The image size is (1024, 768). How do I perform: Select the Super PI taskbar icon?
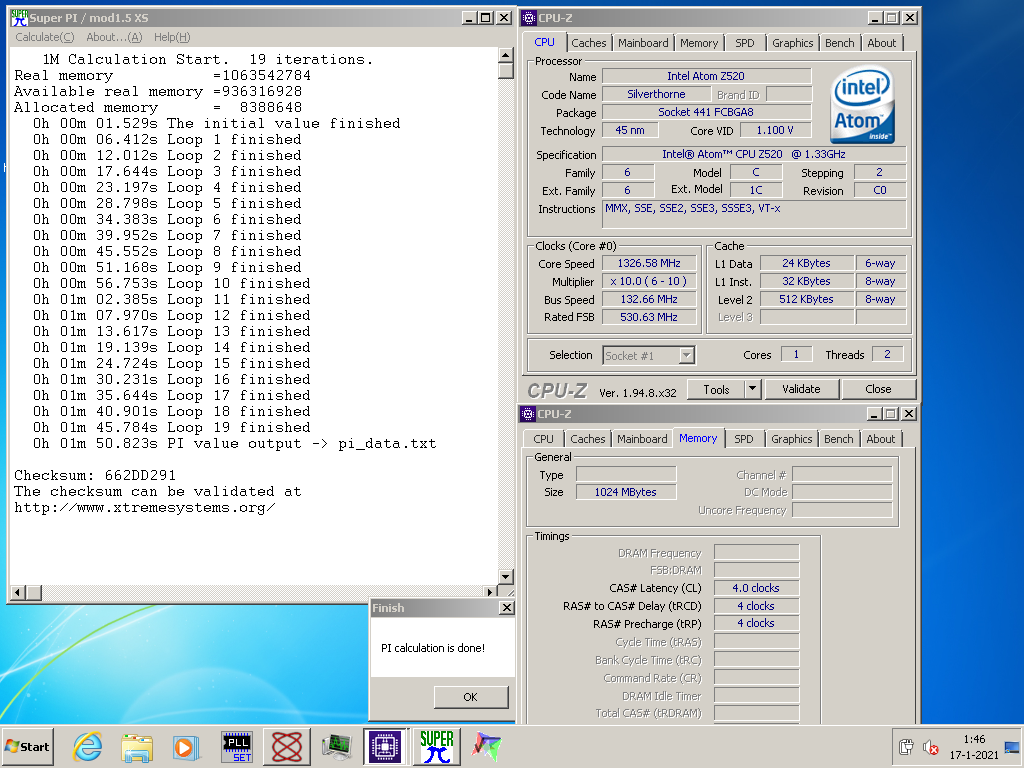437,747
